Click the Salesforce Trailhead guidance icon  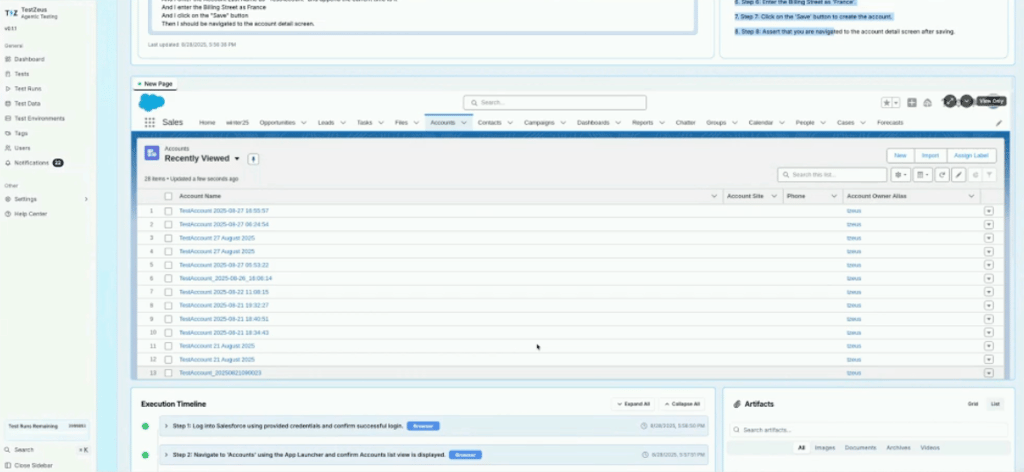[926, 102]
